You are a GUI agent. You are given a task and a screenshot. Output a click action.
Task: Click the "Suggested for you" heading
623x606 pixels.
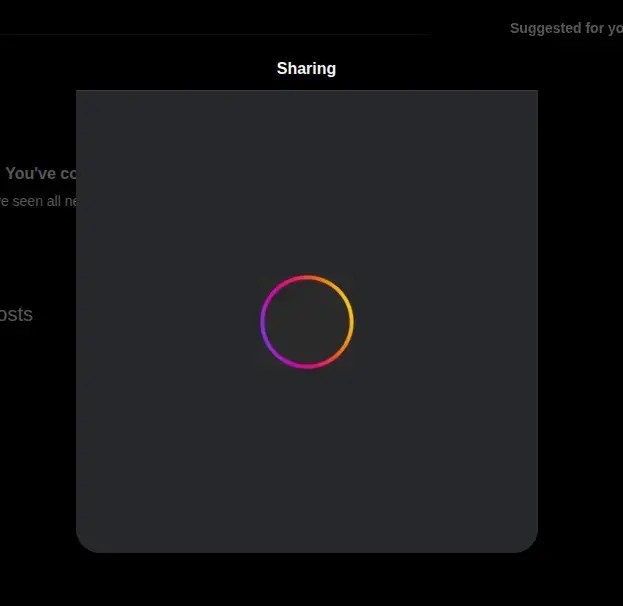565,28
